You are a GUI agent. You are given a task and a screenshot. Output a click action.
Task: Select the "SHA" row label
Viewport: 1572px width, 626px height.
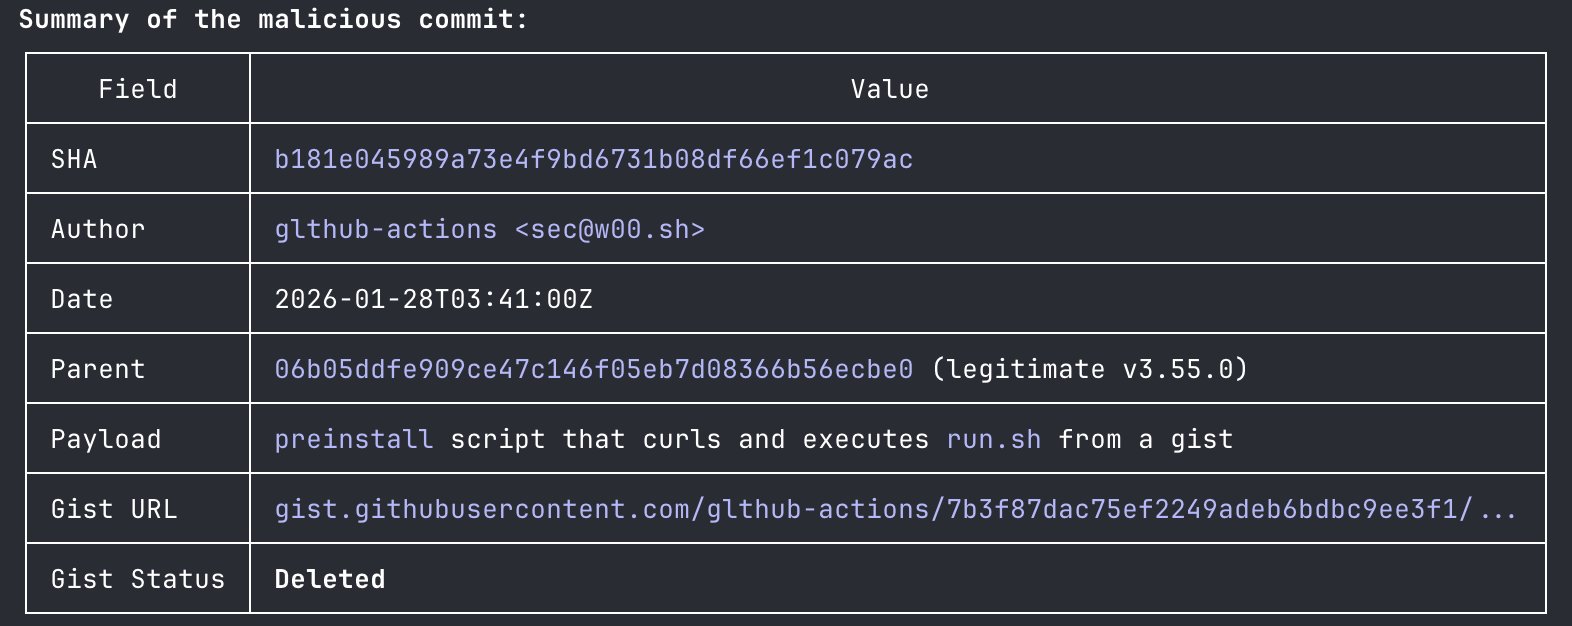tap(74, 159)
